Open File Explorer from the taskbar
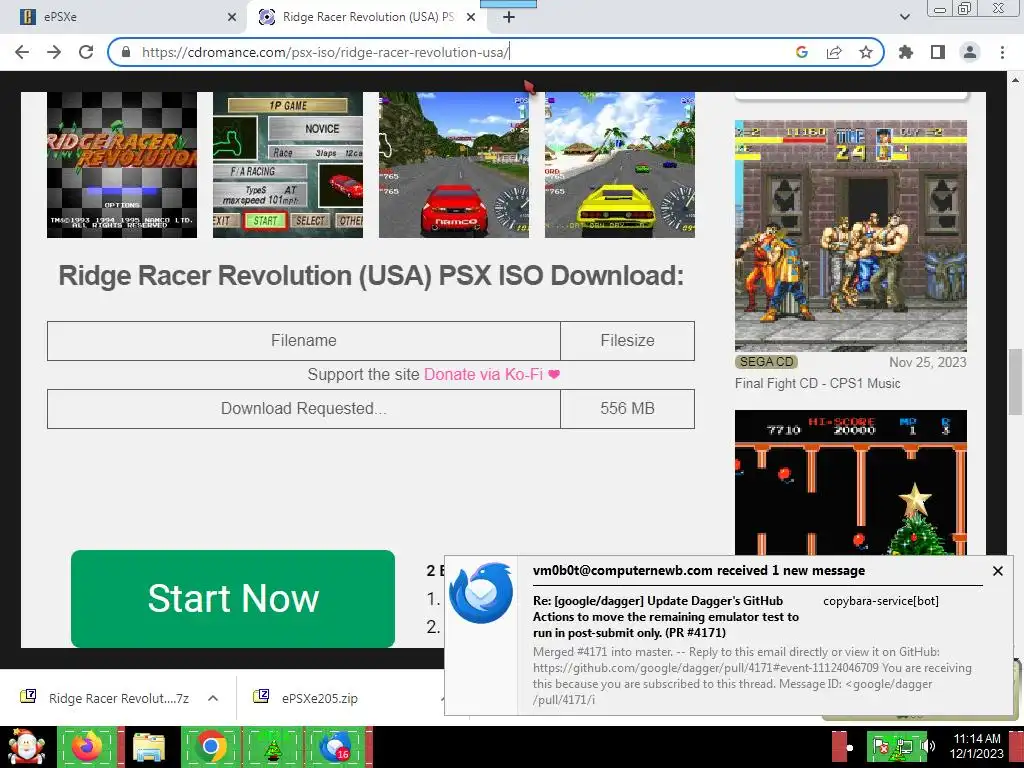 [x=148, y=747]
